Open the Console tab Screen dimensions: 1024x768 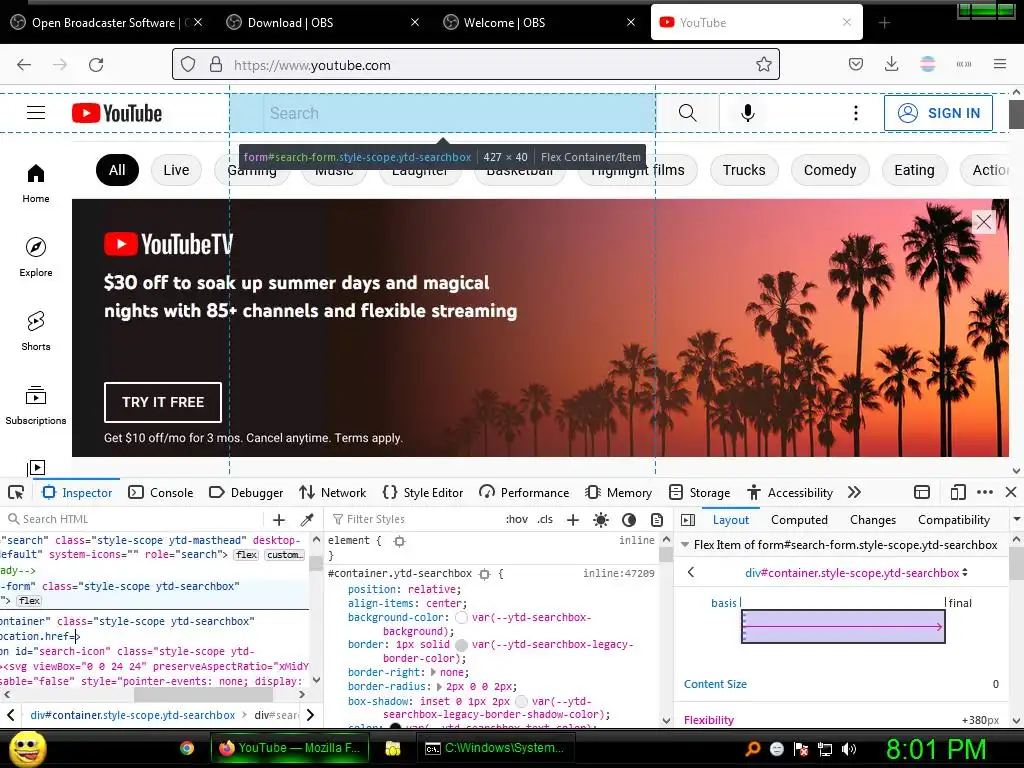point(161,492)
